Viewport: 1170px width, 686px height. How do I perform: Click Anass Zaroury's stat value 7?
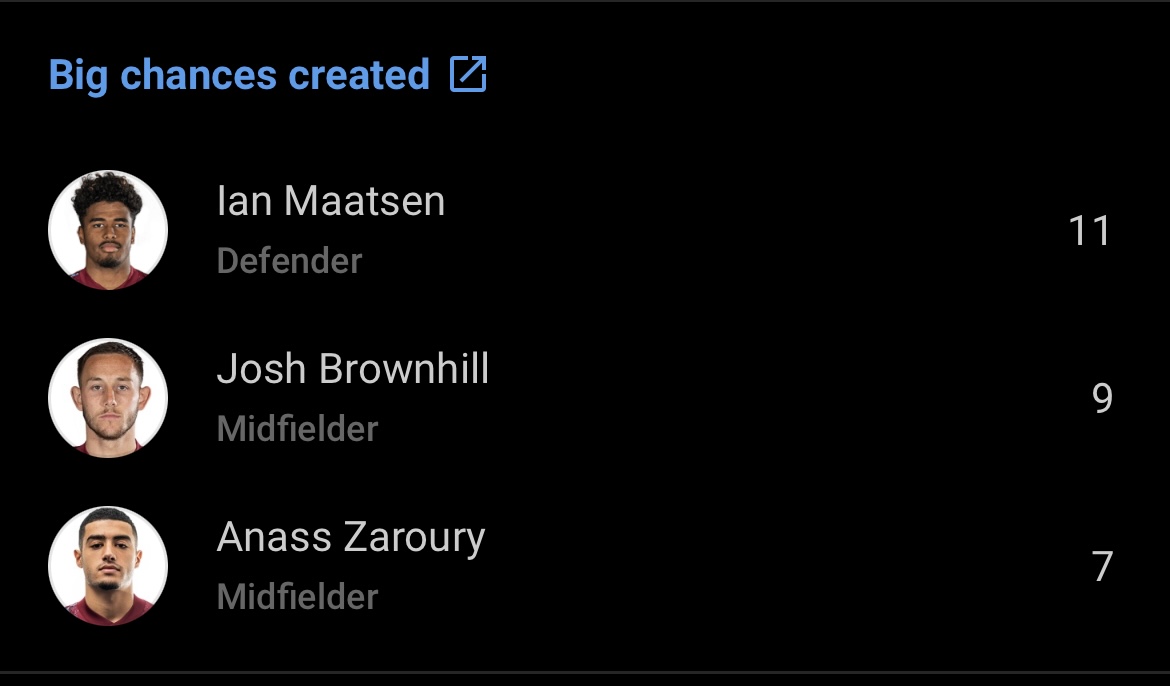1101,567
